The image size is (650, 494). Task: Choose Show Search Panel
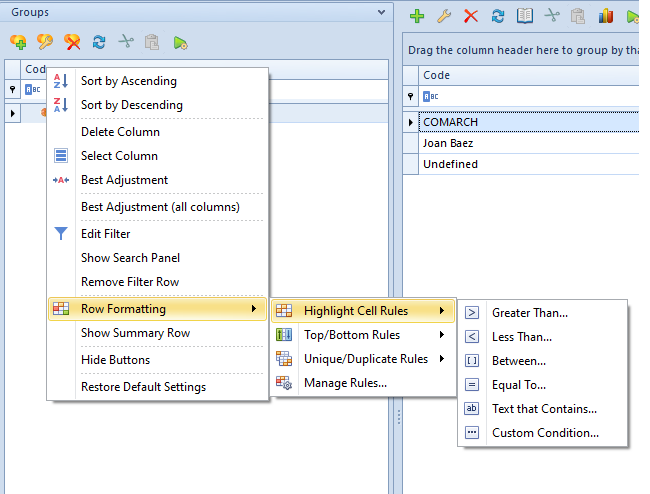click(x=158, y=258)
